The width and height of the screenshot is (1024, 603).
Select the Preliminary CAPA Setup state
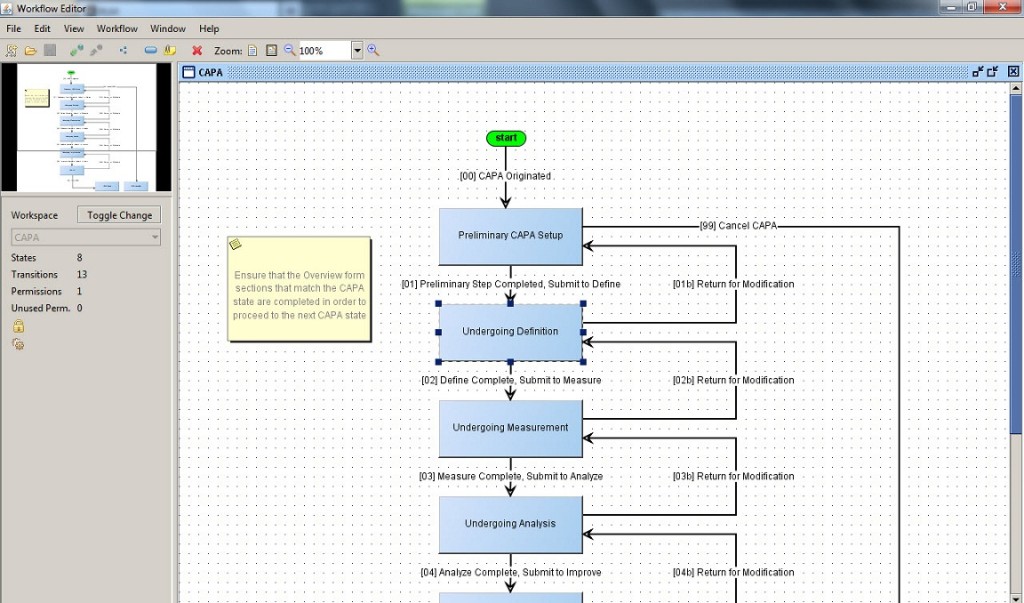pyautogui.click(x=511, y=236)
